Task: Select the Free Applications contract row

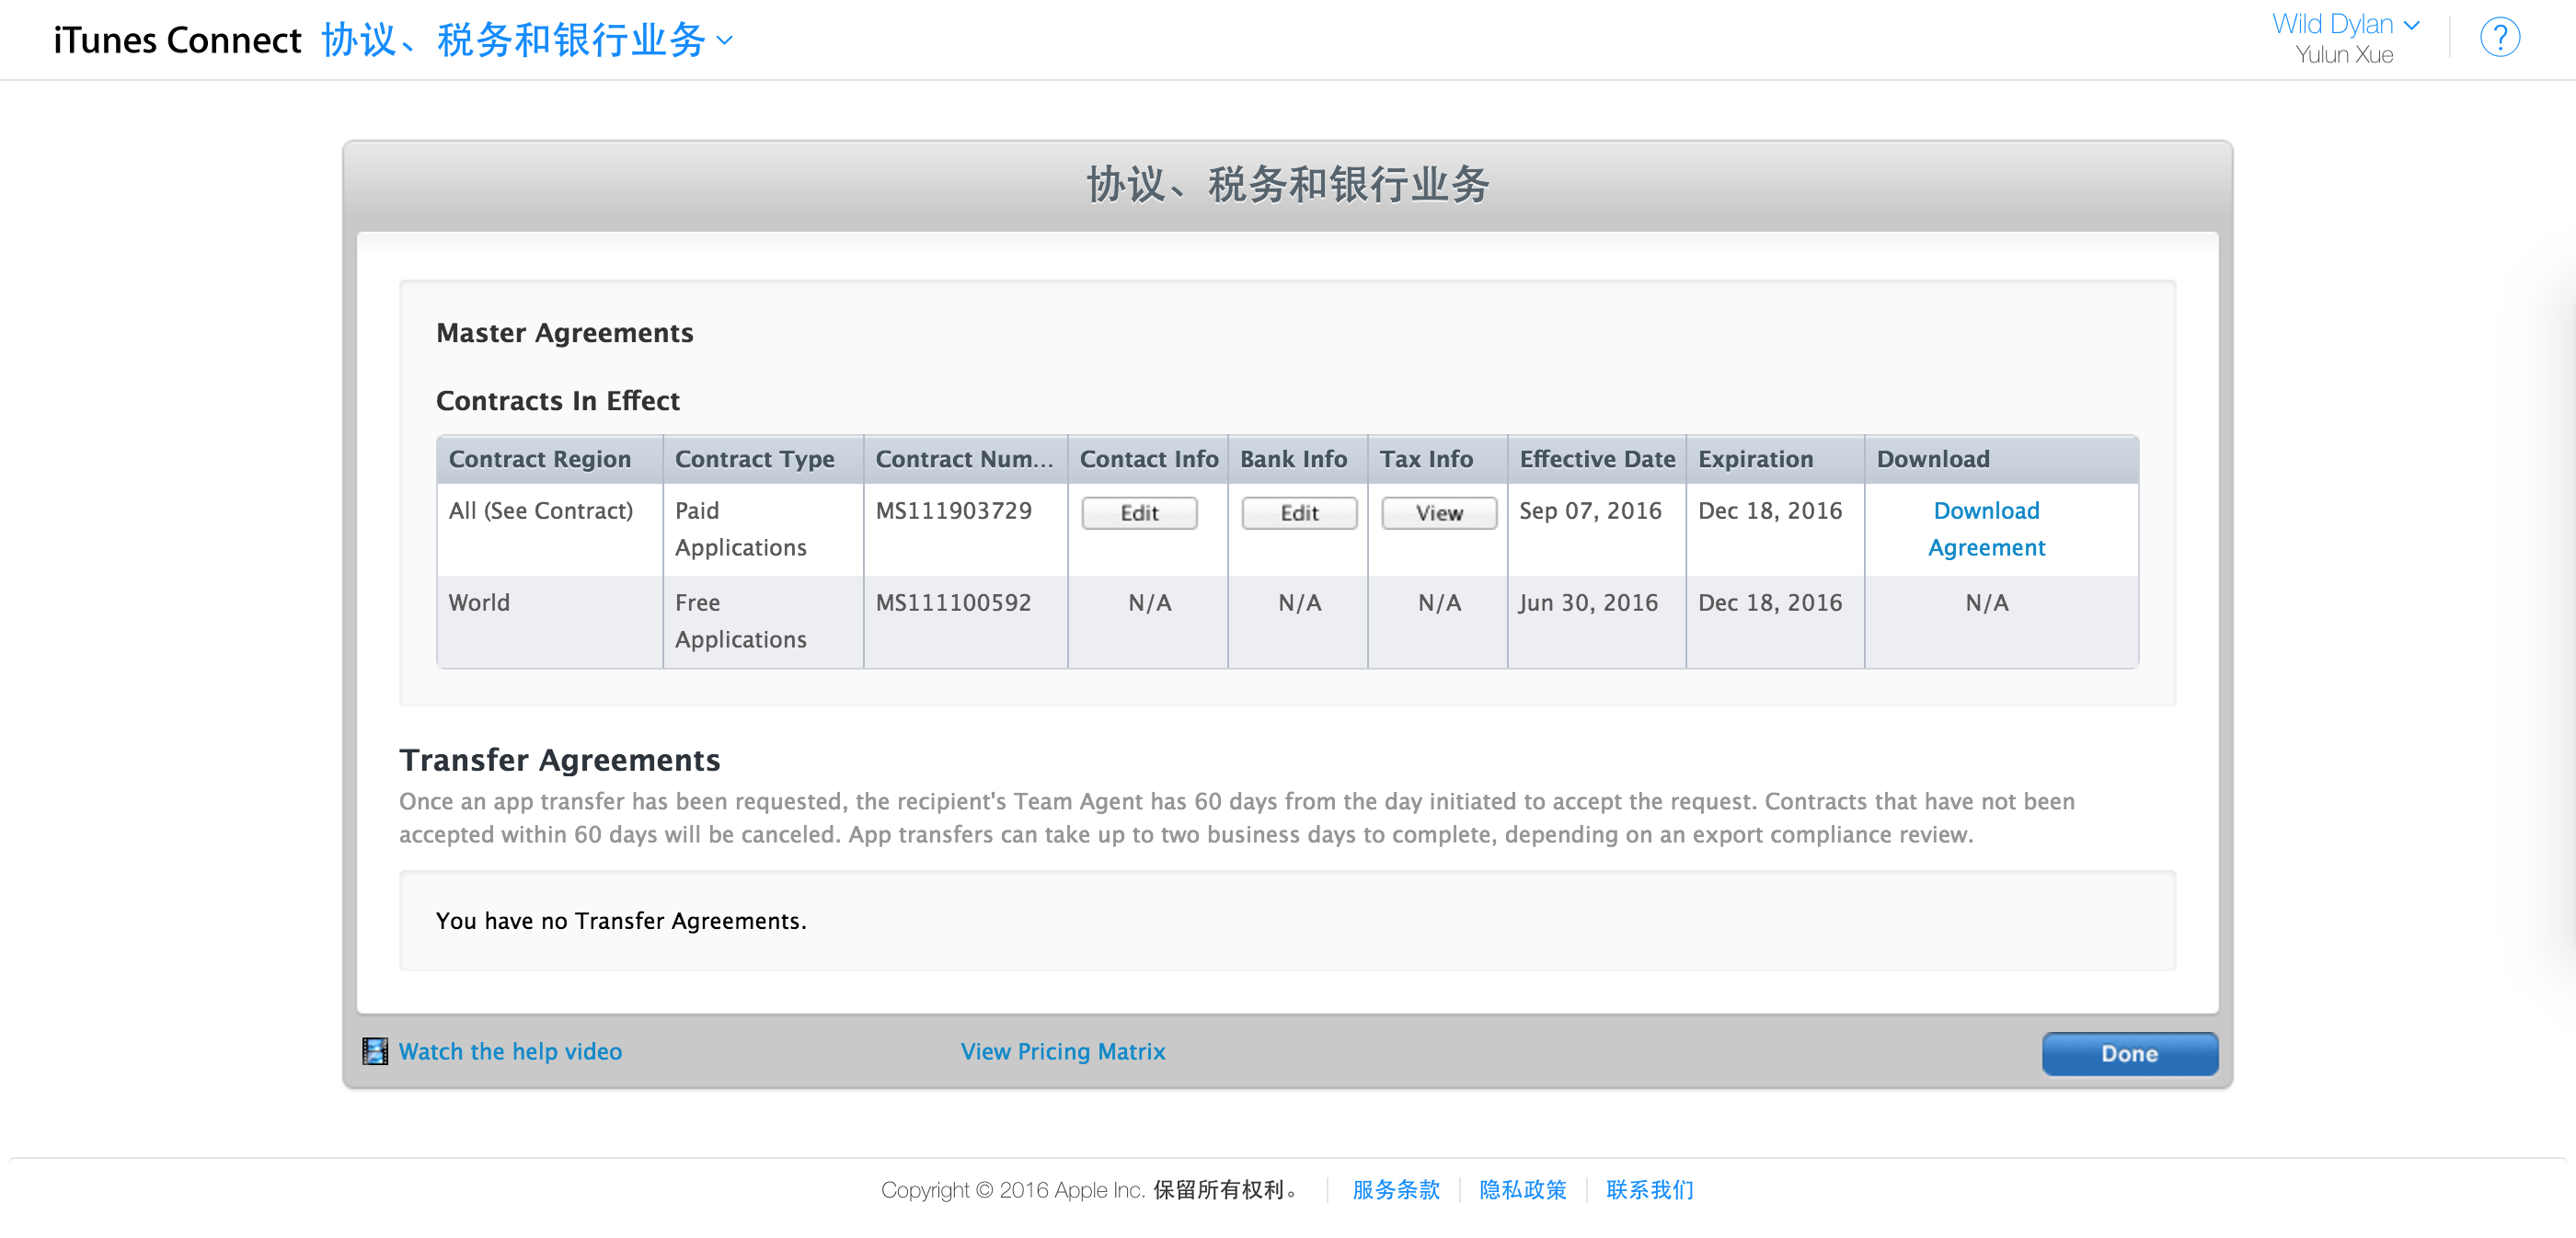Action: coord(740,621)
